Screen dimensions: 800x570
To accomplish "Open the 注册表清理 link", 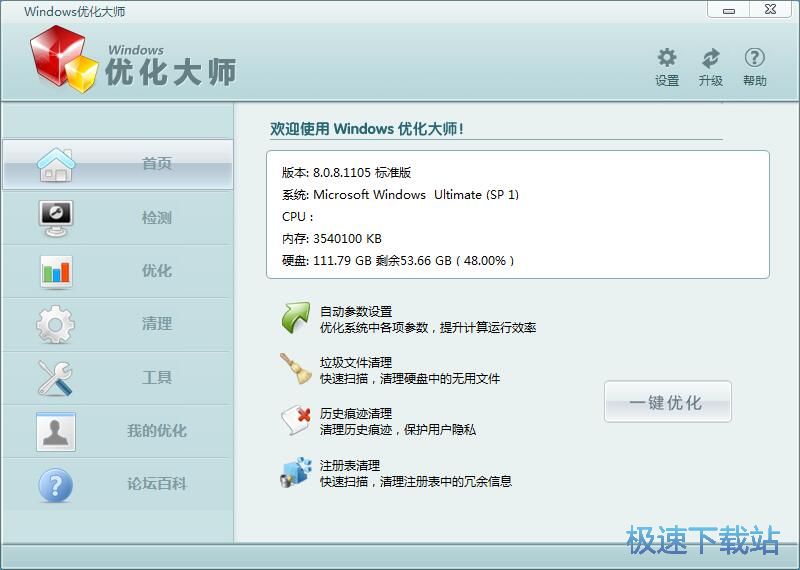I will tap(349, 465).
